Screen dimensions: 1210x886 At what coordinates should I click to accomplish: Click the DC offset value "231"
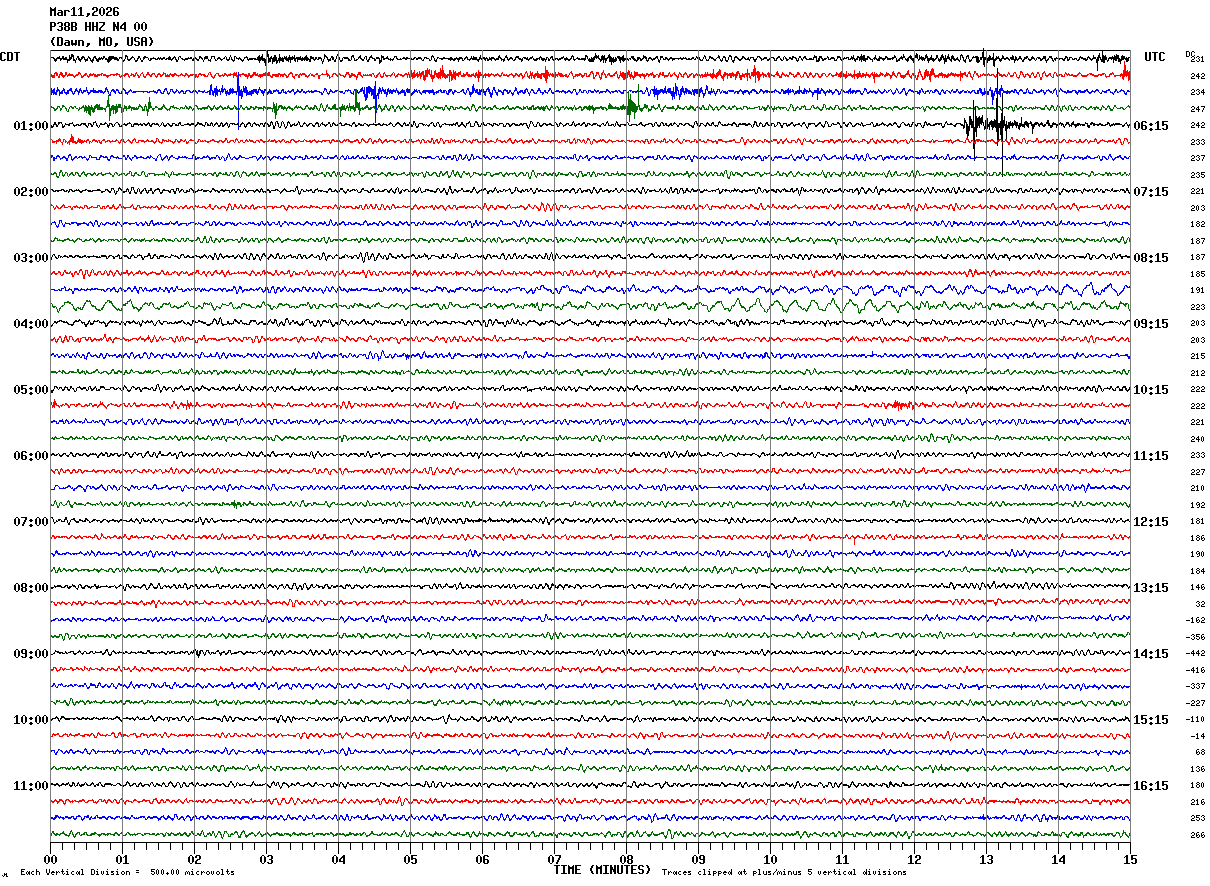coord(1198,60)
